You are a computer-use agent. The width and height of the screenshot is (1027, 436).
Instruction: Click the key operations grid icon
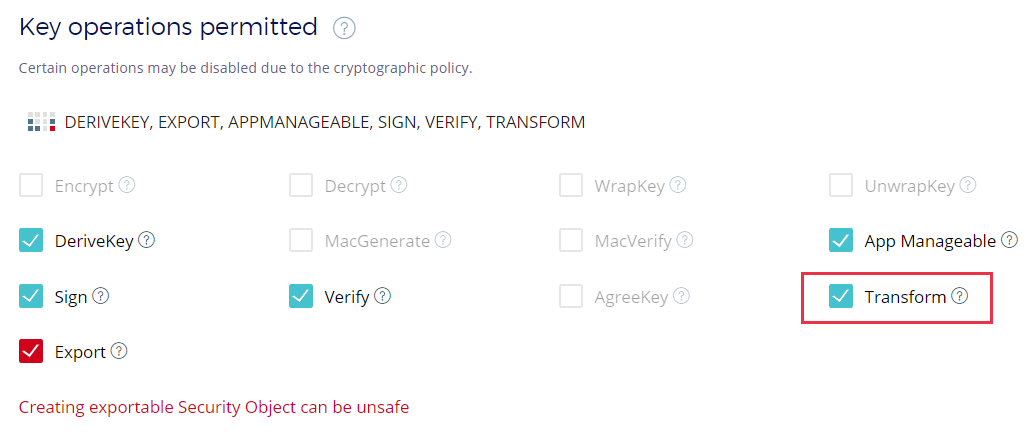tap(41, 123)
